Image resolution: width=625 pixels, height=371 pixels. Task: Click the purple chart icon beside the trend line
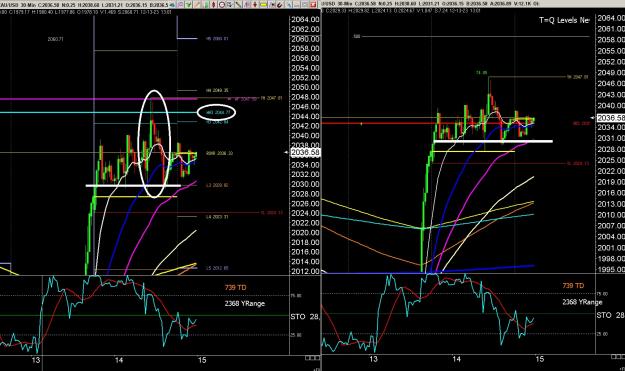click(x=246, y=4)
